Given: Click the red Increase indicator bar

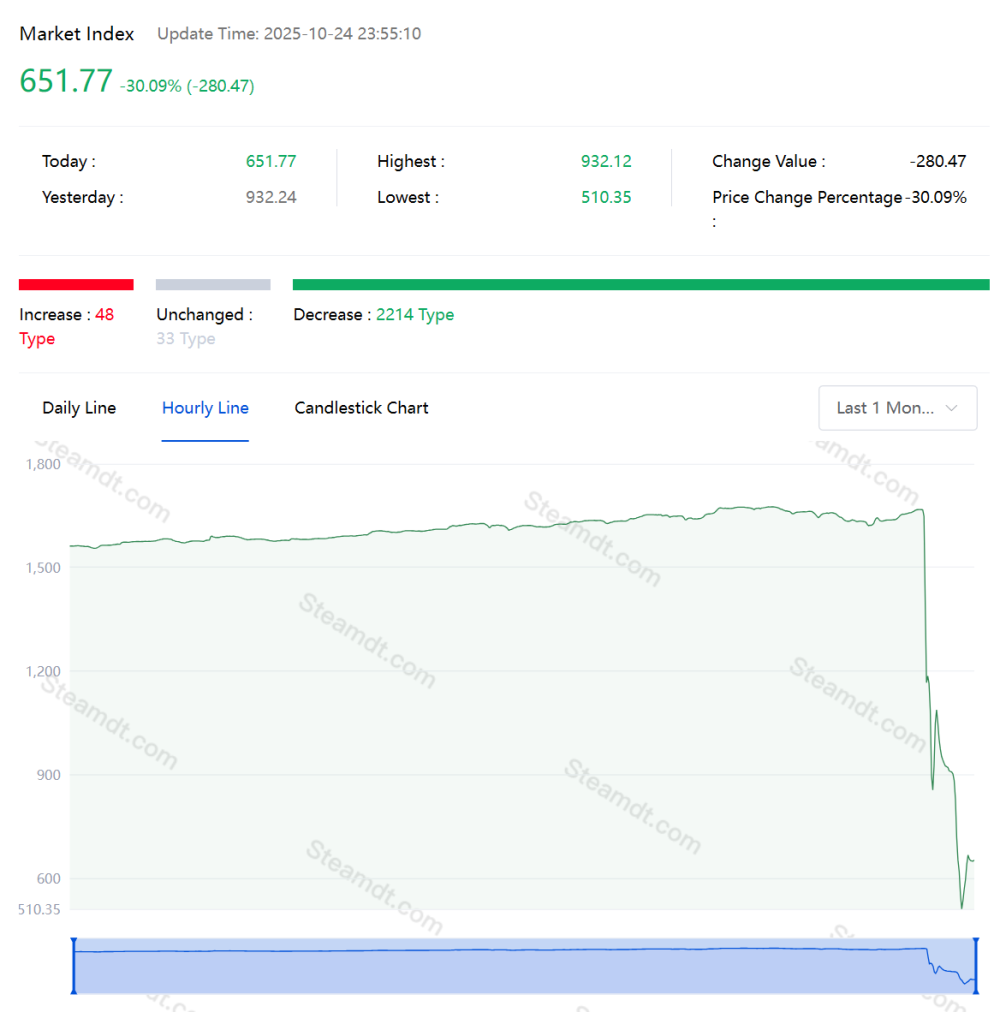Looking at the screenshot, I should pyautogui.click(x=76, y=285).
